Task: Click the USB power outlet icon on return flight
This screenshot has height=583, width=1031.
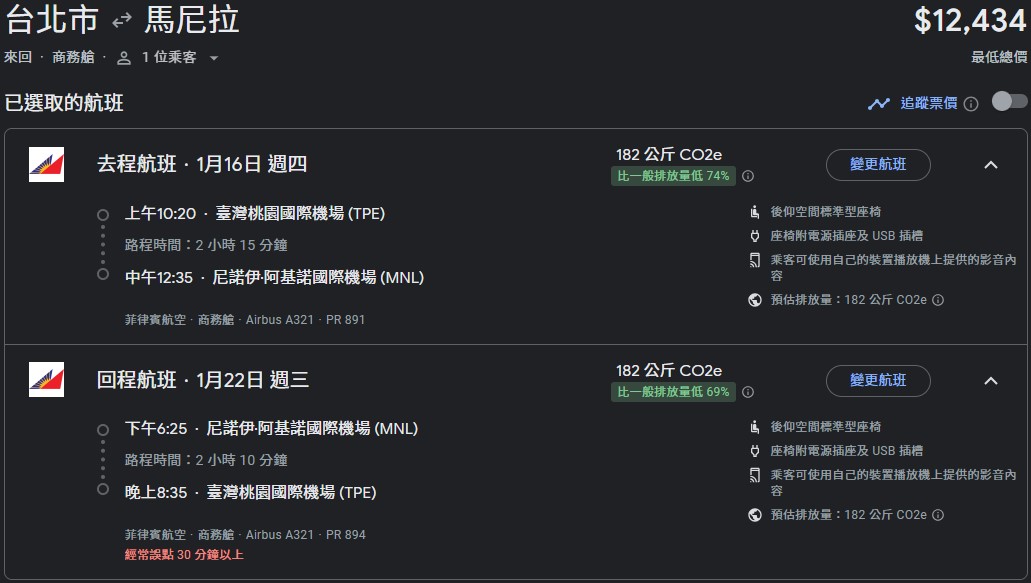Action: (x=753, y=450)
